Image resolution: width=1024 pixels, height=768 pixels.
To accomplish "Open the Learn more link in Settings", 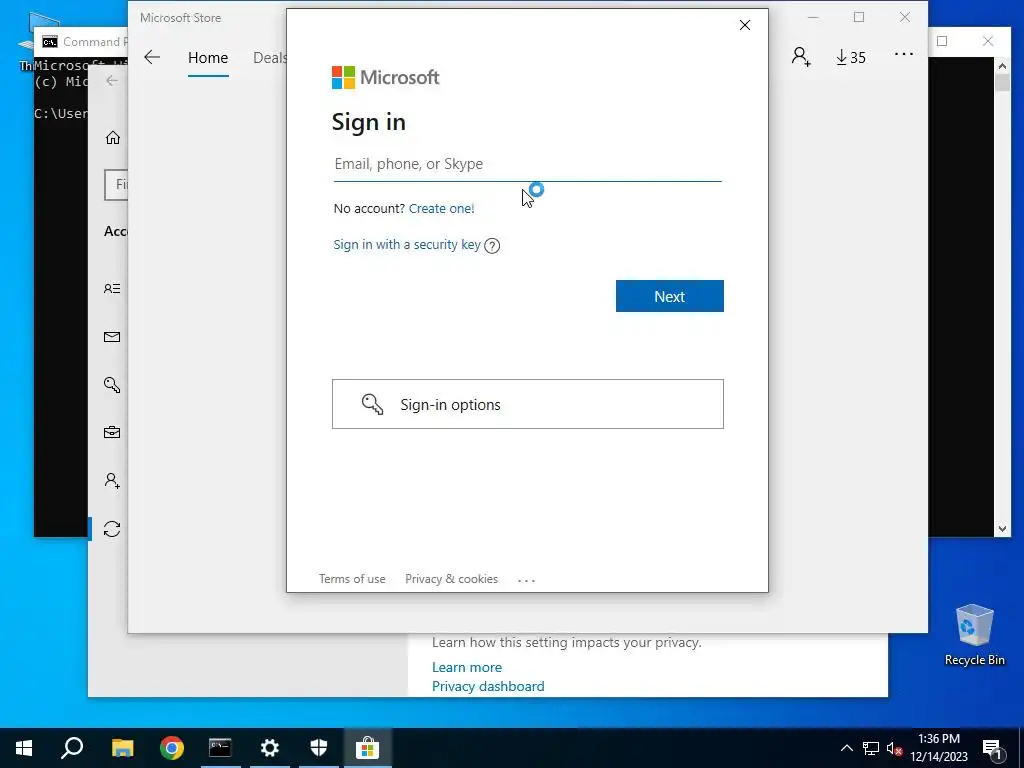I will tap(467, 667).
